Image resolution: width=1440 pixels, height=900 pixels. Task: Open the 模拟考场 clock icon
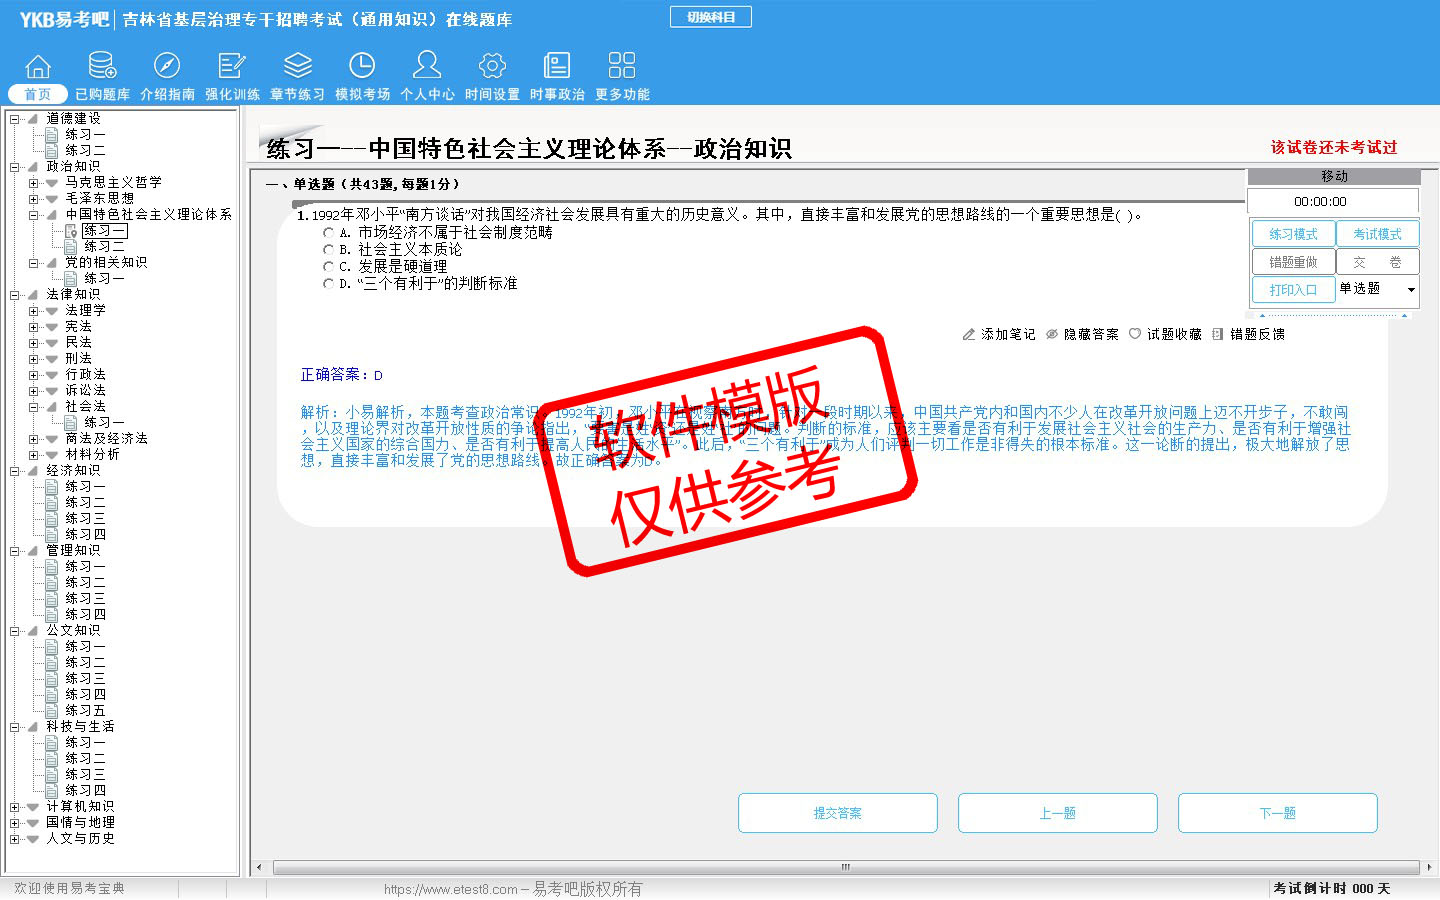362,67
